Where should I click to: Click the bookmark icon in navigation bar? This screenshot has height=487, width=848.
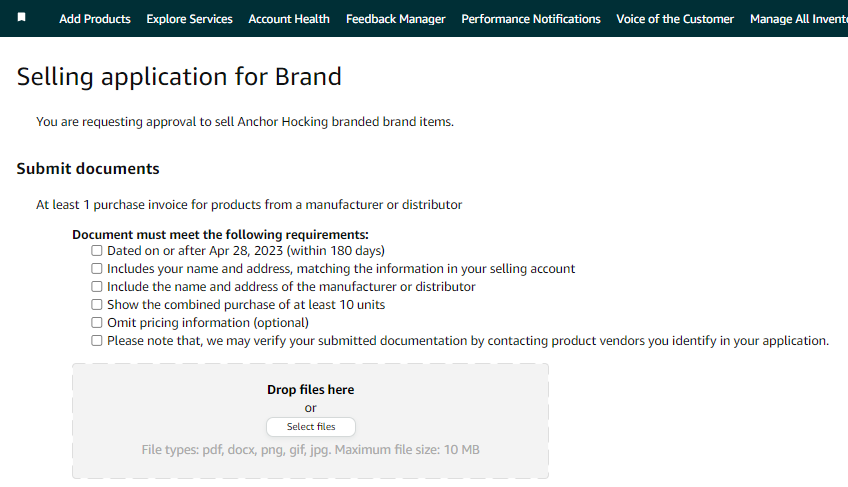[x=22, y=17]
